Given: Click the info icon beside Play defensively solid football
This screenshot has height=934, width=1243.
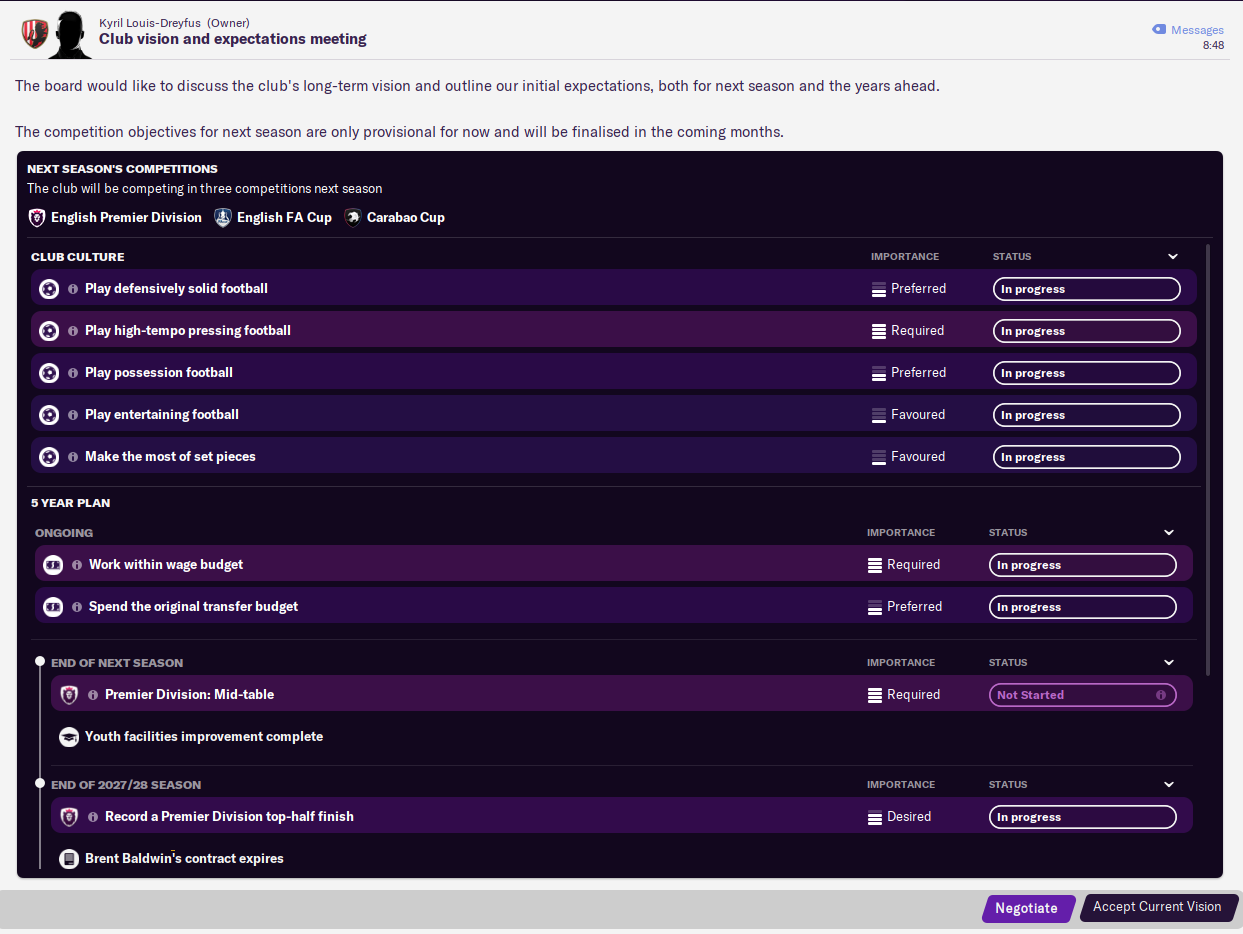Looking at the screenshot, I should 73,289.
